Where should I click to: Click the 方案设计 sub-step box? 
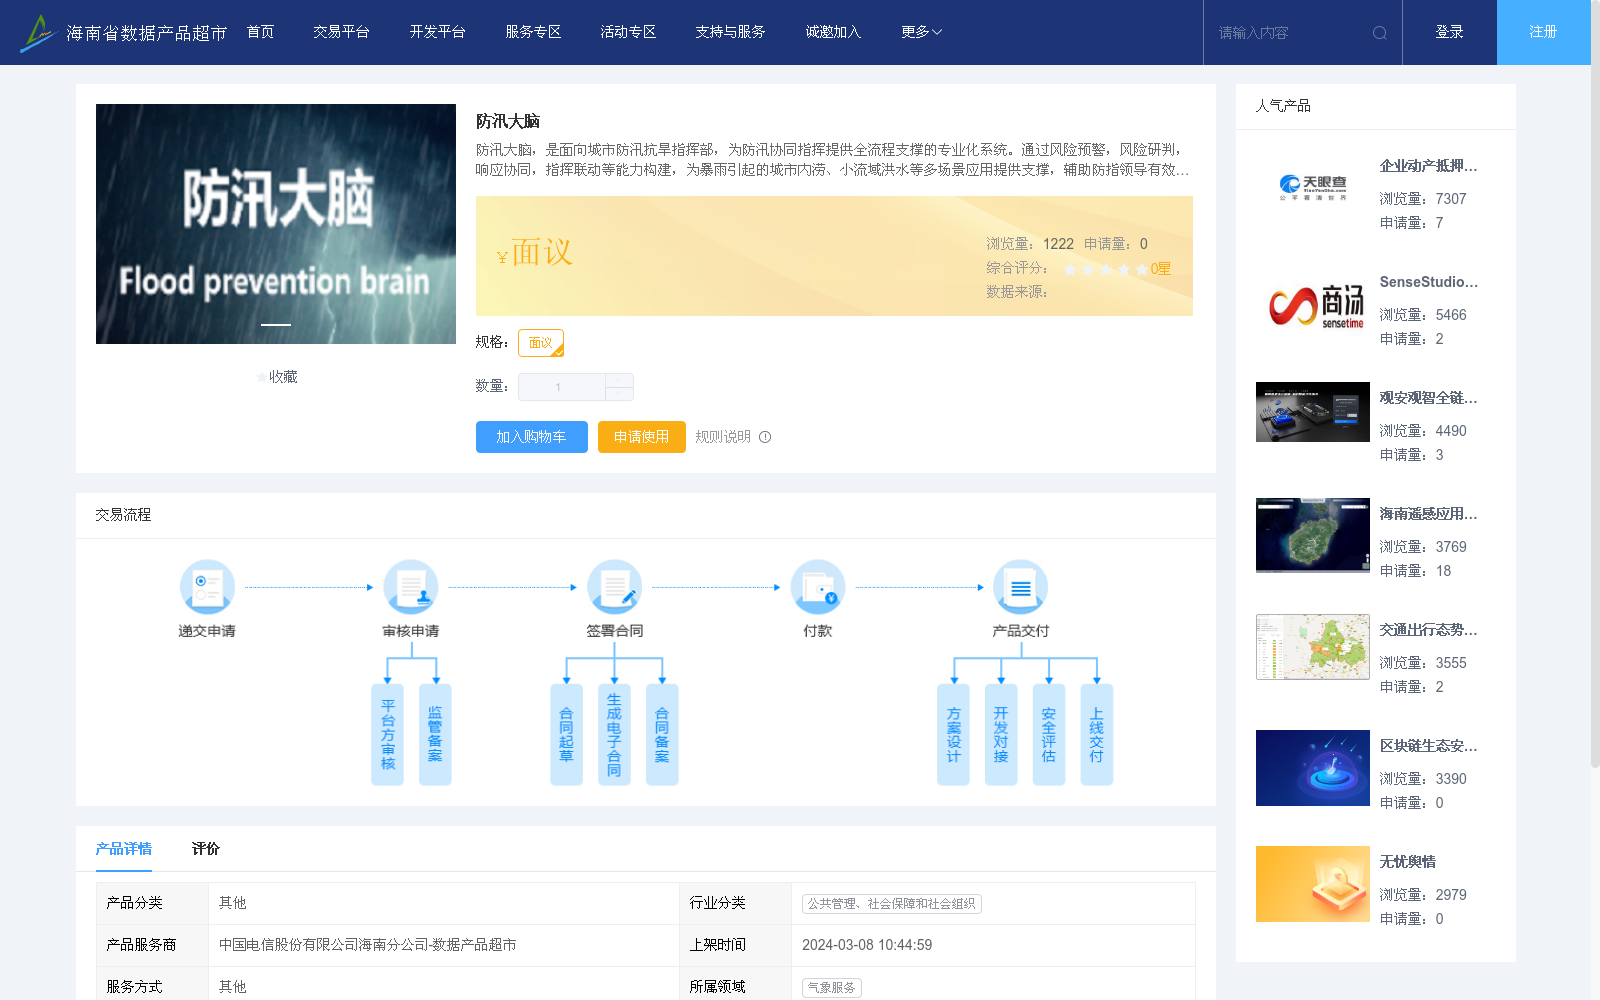click(953, 735)
